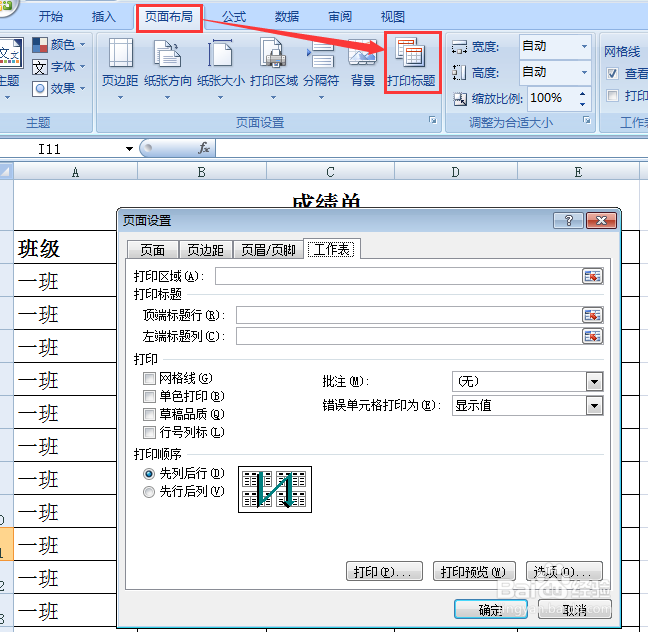Click the formula bar input area
Image resolution: width=648 pixels, height=632 pixels.
point(431,148)
